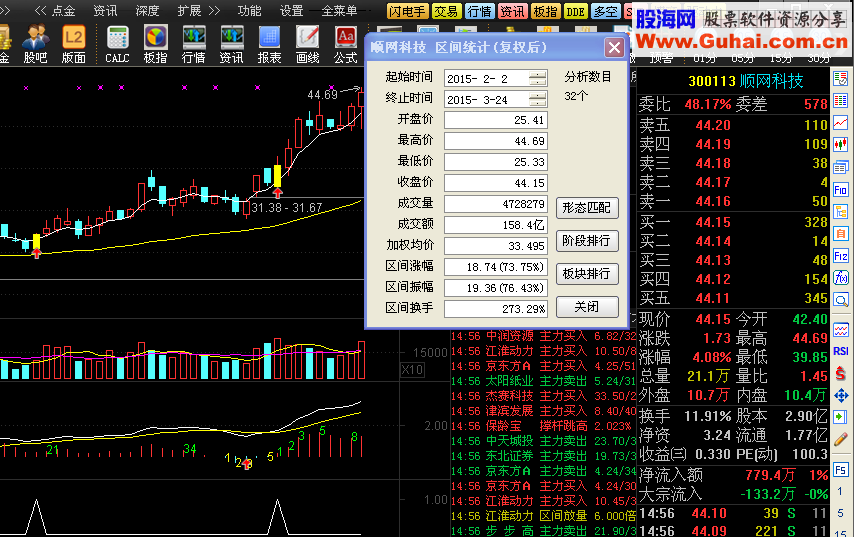854x537 pixels.
Task: Click the 交易 yellow tab button
Action: coord(446,11)
